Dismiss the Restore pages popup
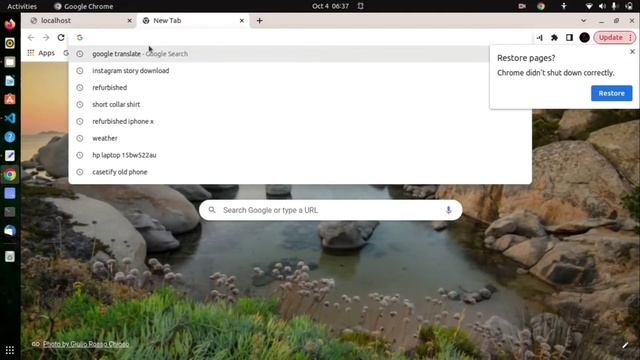The image size is (640, 360). pyautogui.click(x=632, y=52)
